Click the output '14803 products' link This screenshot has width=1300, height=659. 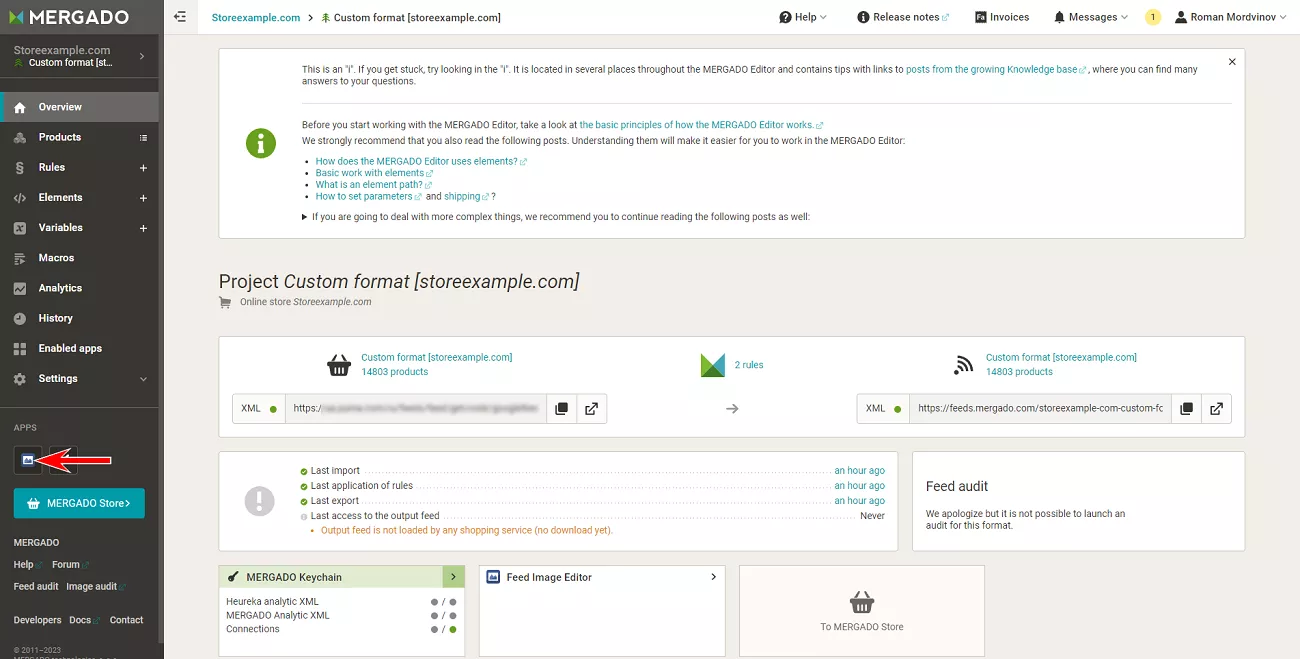pos(1019,372)
